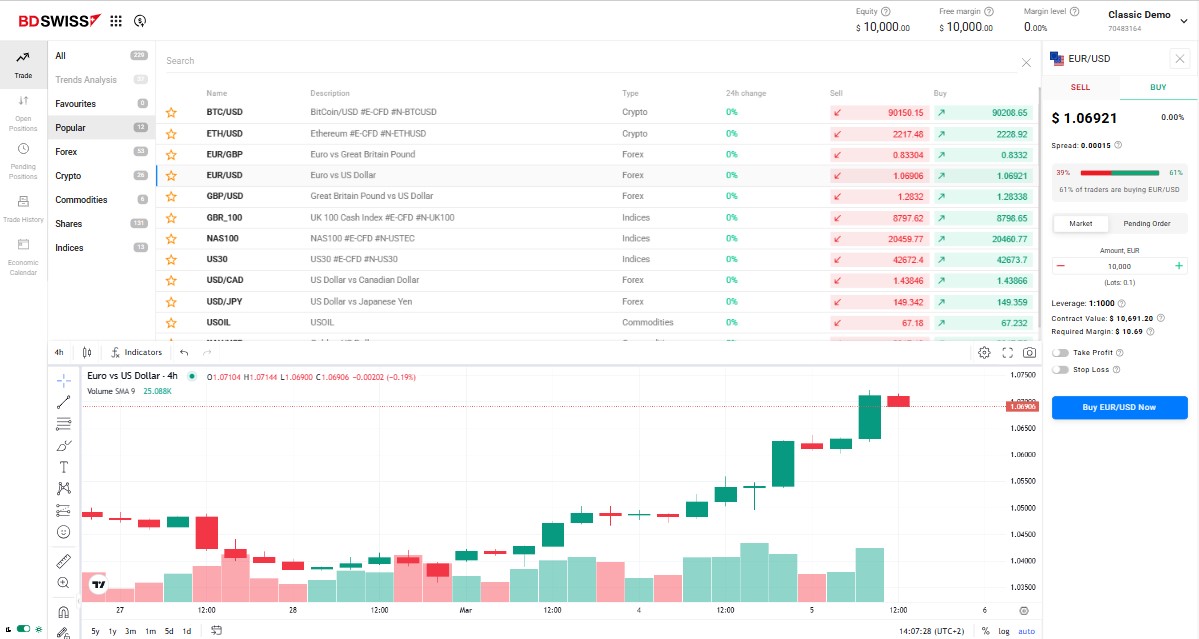Open the Indicators button on chart toolbar

click(137, 352)
